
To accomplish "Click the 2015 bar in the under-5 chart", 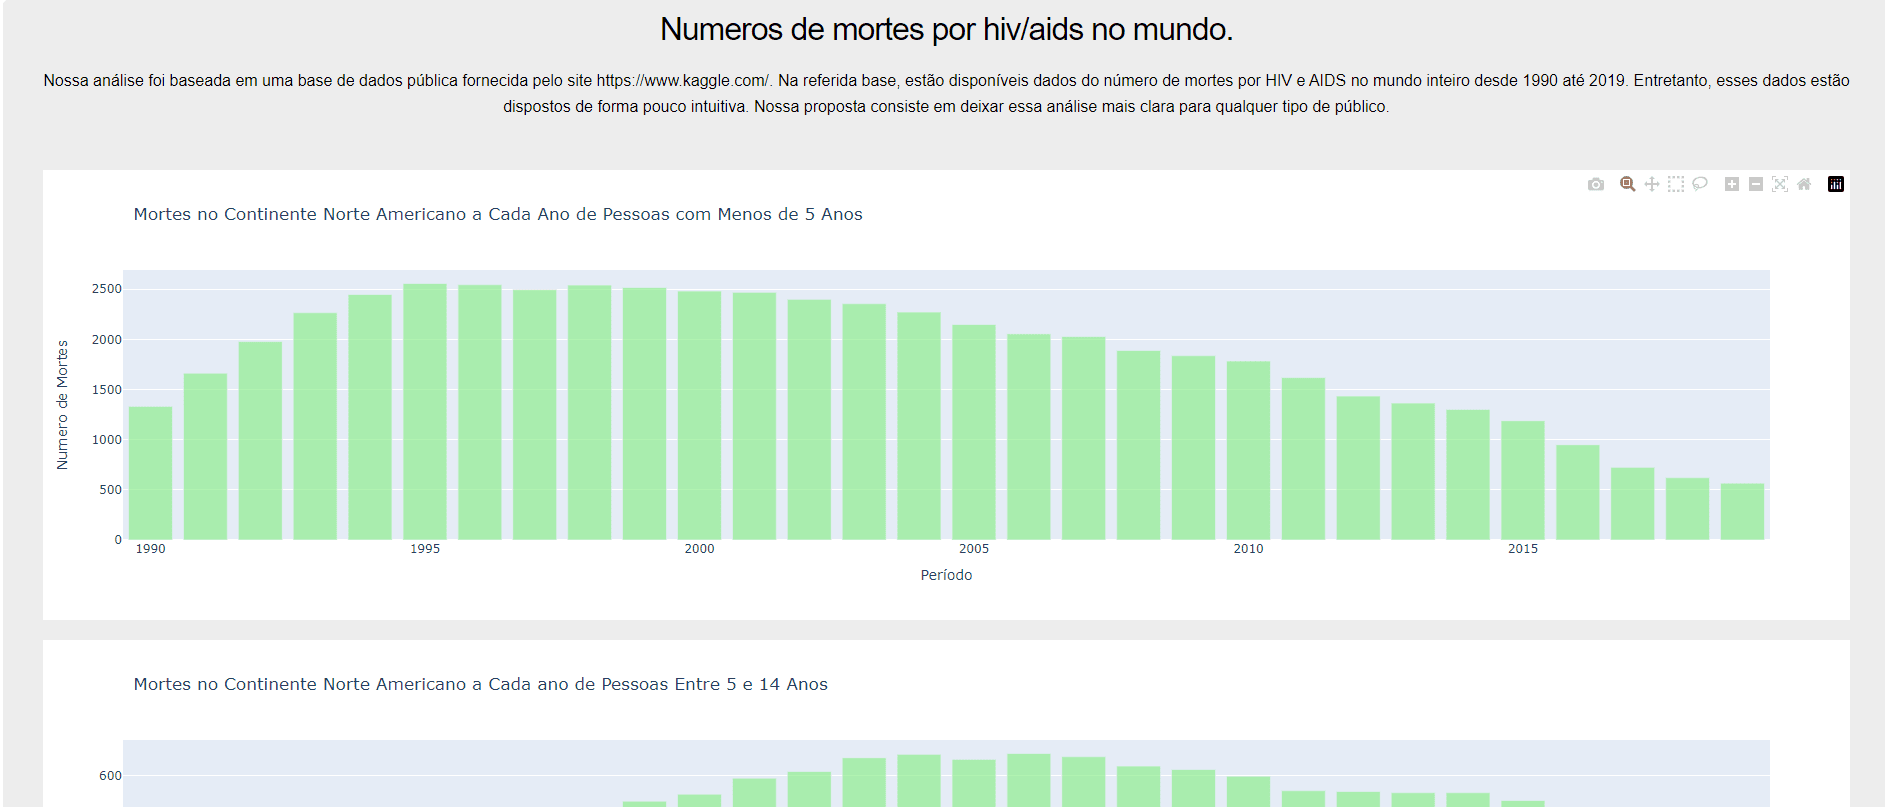I will [1523, 481].
